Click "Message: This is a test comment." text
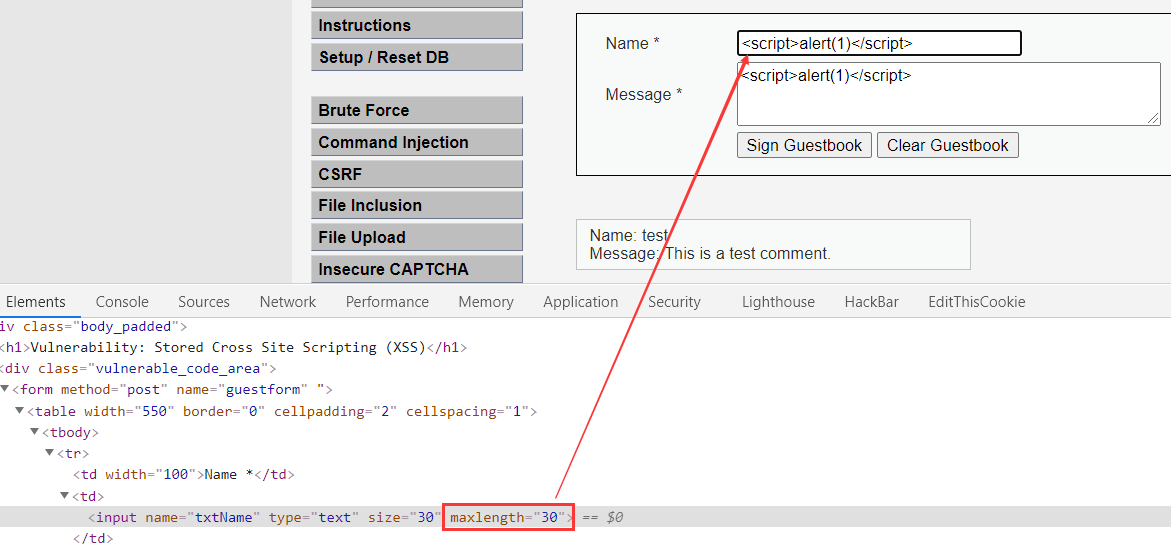Image resolution: width=1171 pixels, height=544 pixels. pos(709,253)
